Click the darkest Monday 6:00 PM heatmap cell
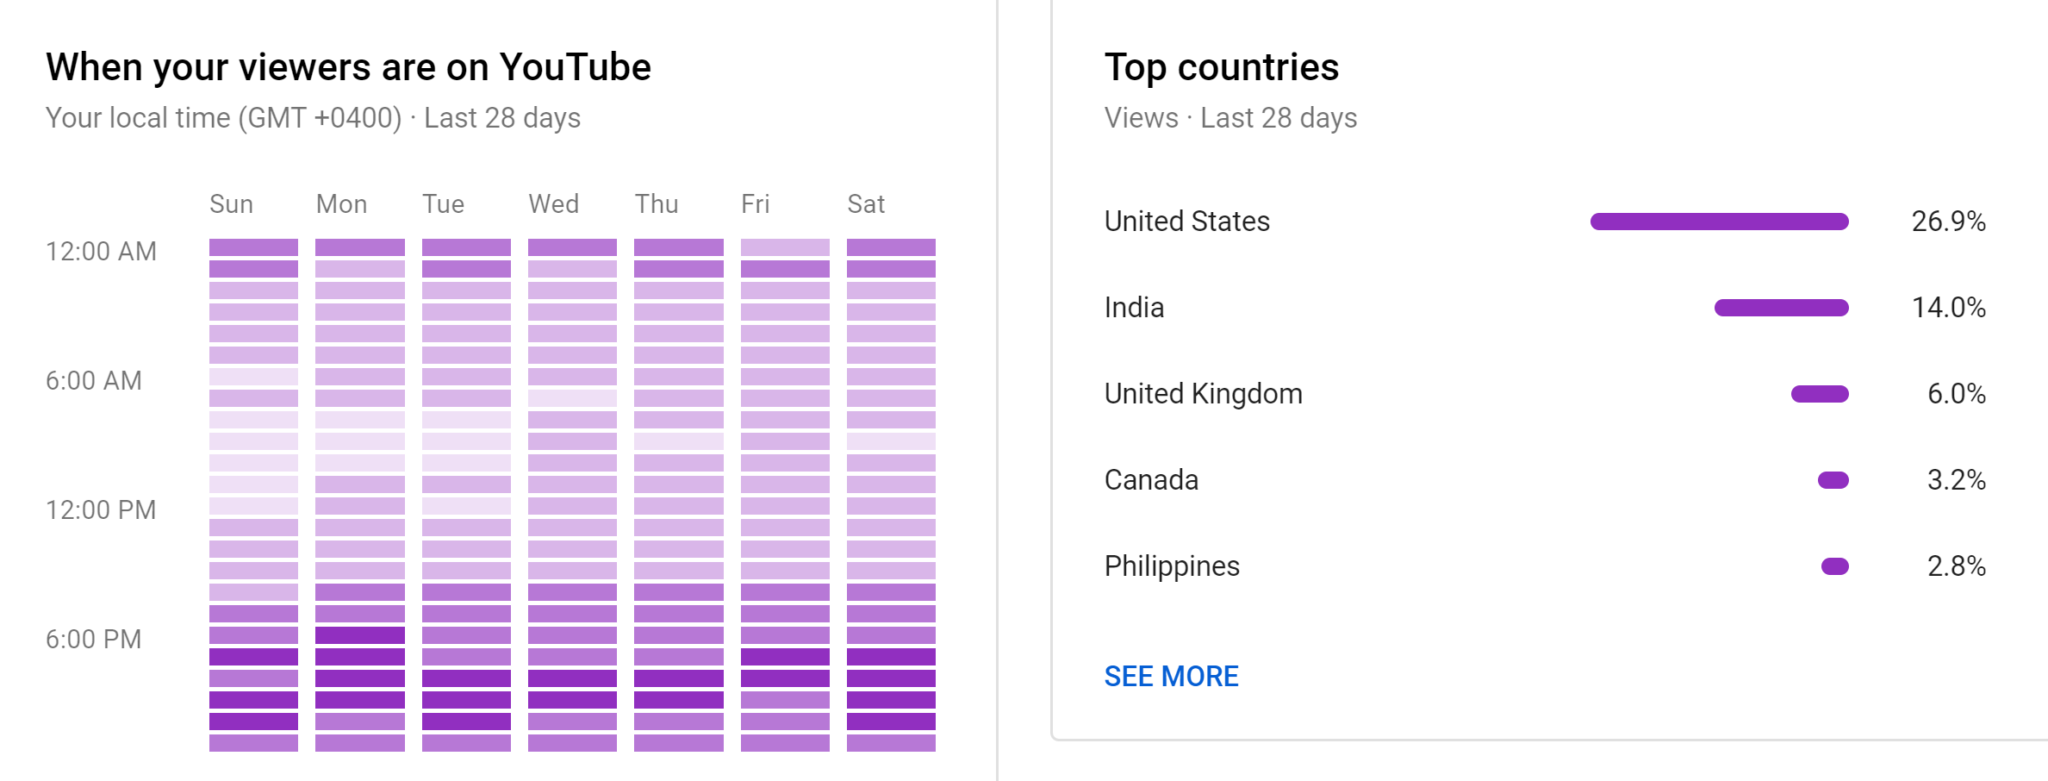2048x781 pixels. pyautogui.click(x=360, y=633)
